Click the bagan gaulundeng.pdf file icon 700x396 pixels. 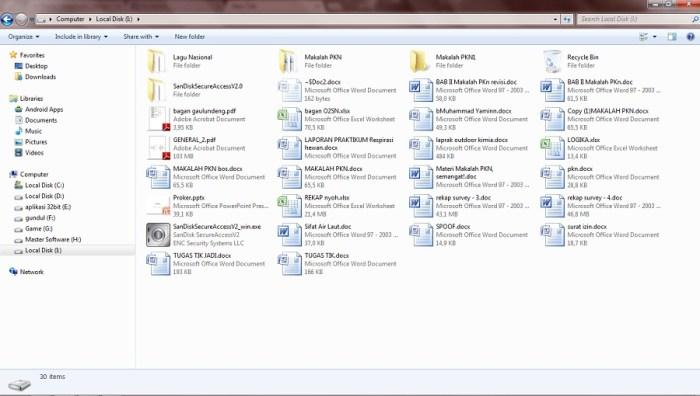pyautogui.click(x=158, y=119)
